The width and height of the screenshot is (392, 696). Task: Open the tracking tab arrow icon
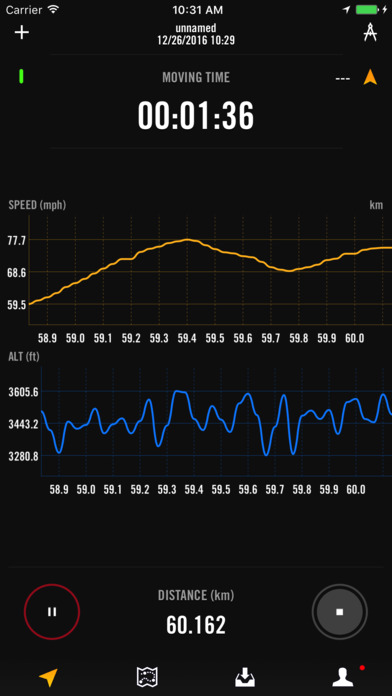point(48,677)
